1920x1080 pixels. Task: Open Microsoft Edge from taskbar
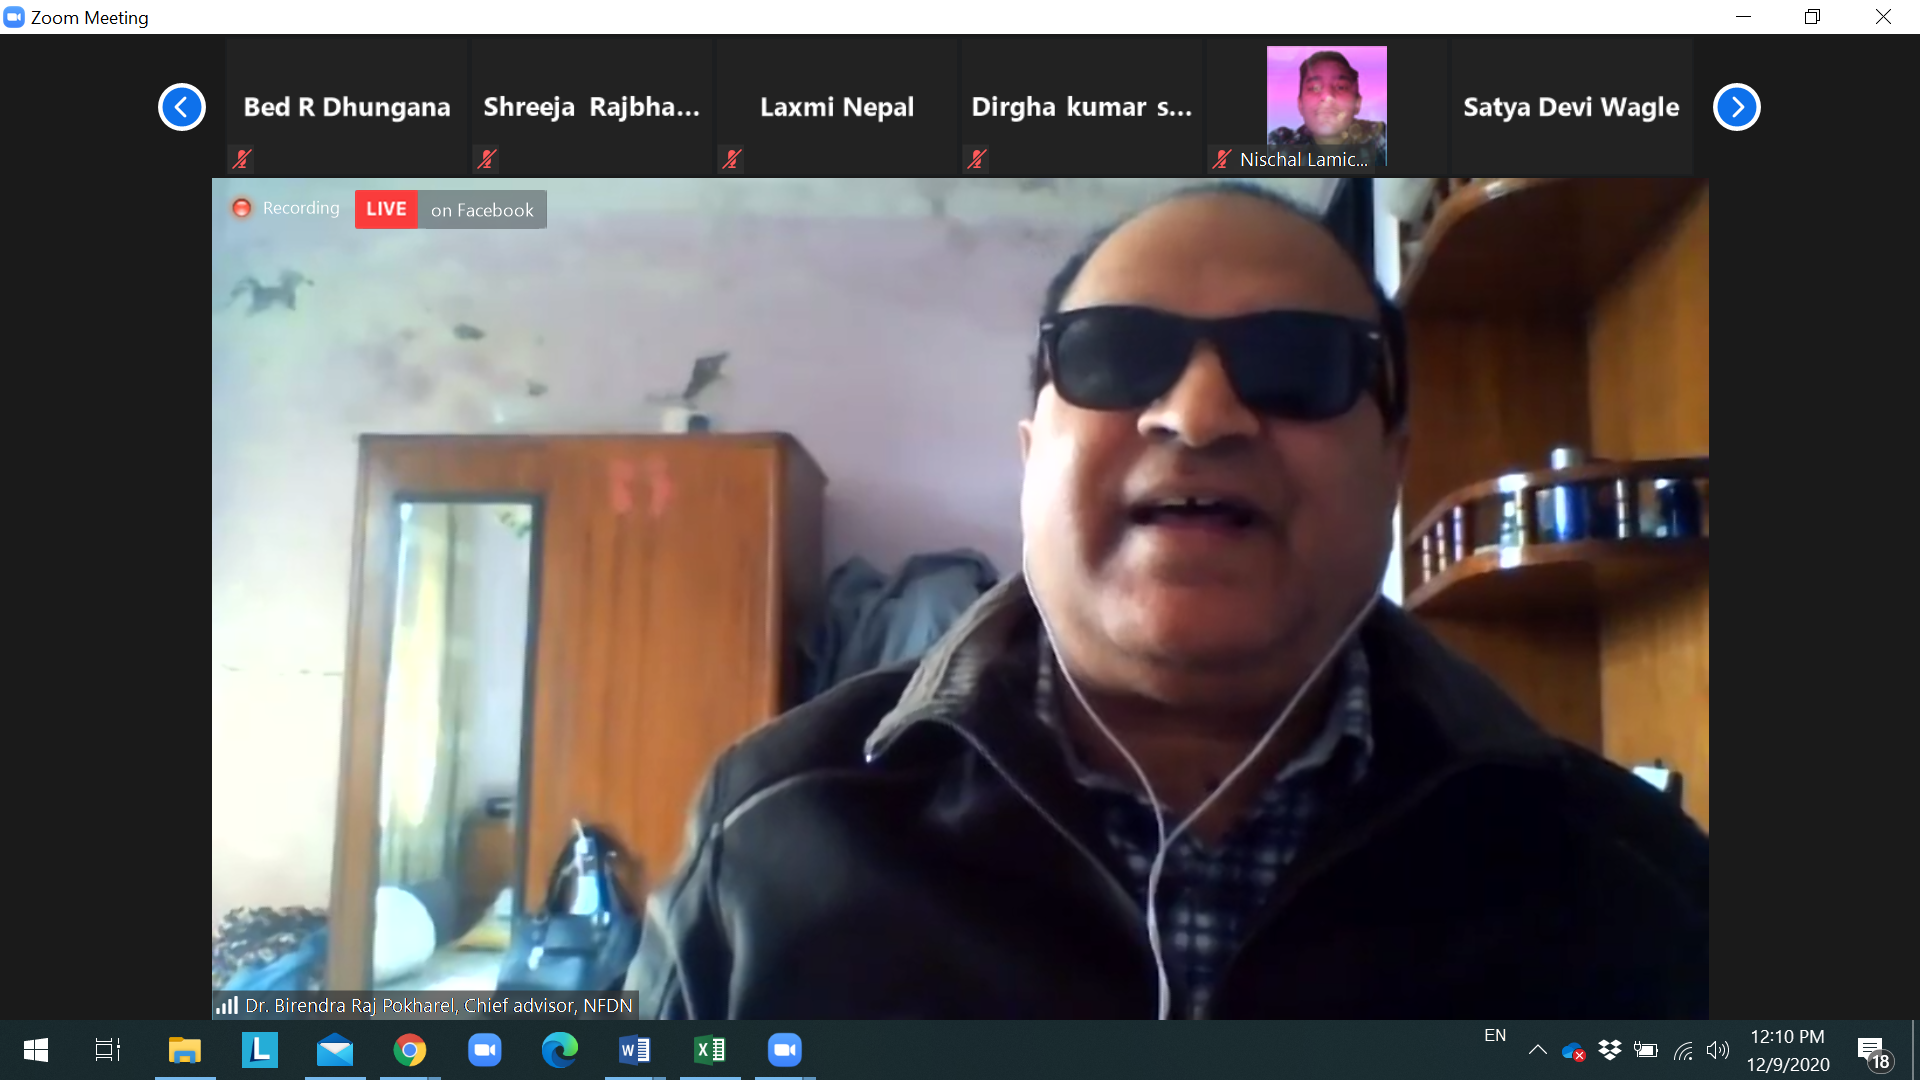pos(560,1050)
